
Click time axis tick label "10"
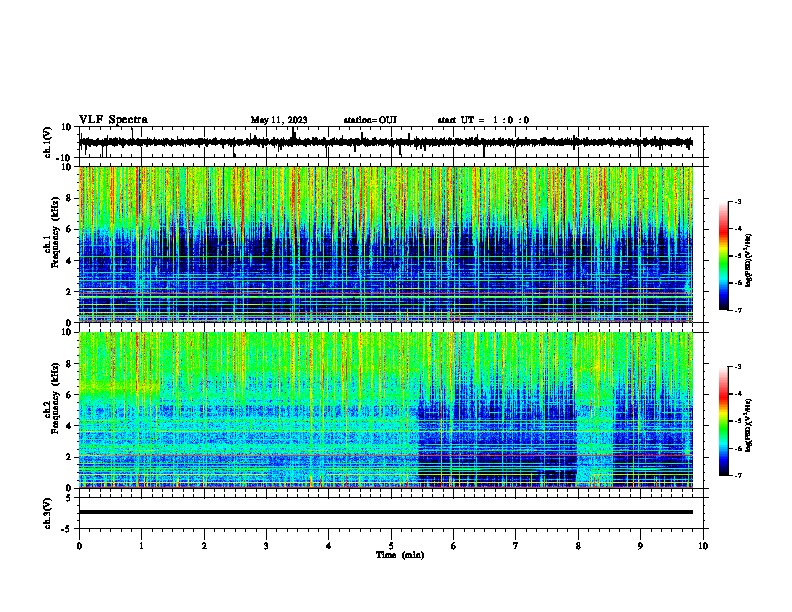[703, 546]
